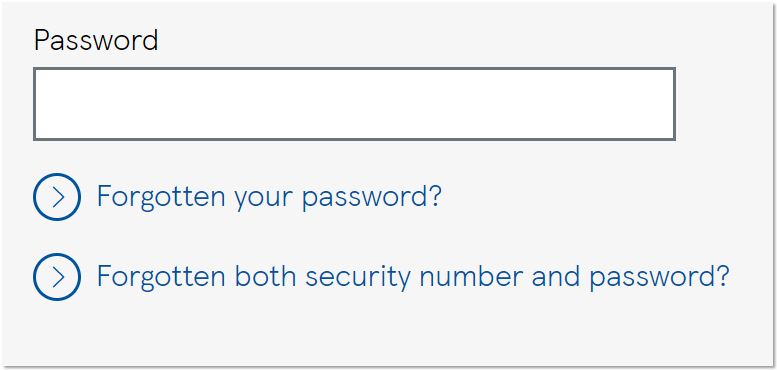Screen dimensions: 777x370
Task: Open 'Forgotten both security number and password?' link
Action: coord(413,277)
